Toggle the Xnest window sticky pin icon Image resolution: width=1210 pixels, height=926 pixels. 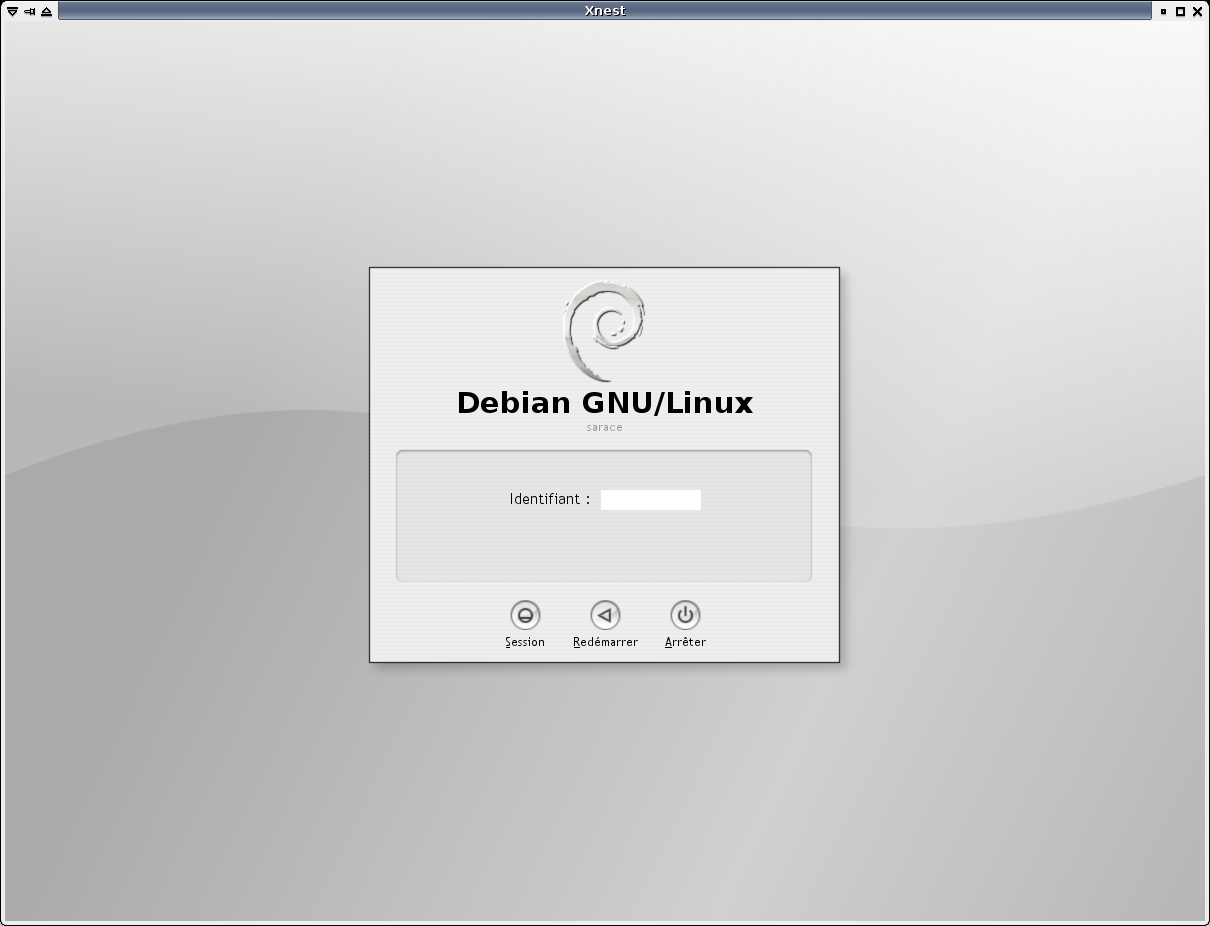point(29,11)
